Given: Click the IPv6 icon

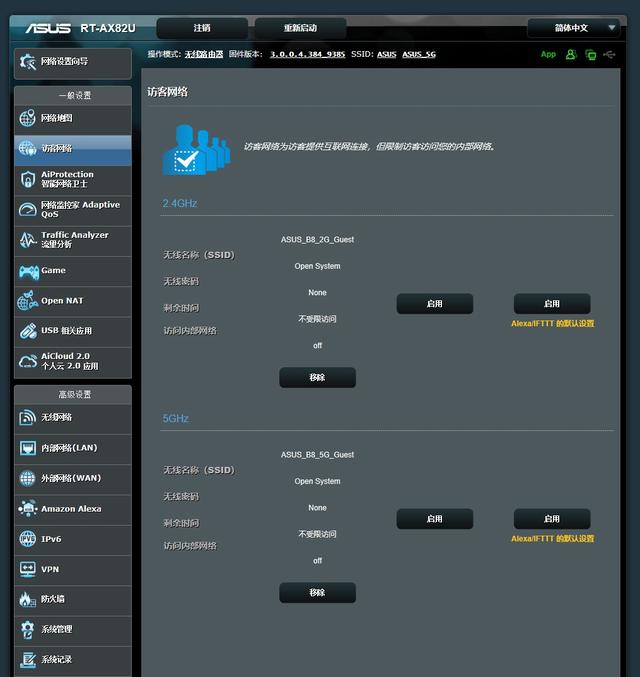Looking at the screenshot, I should (28, 539).
